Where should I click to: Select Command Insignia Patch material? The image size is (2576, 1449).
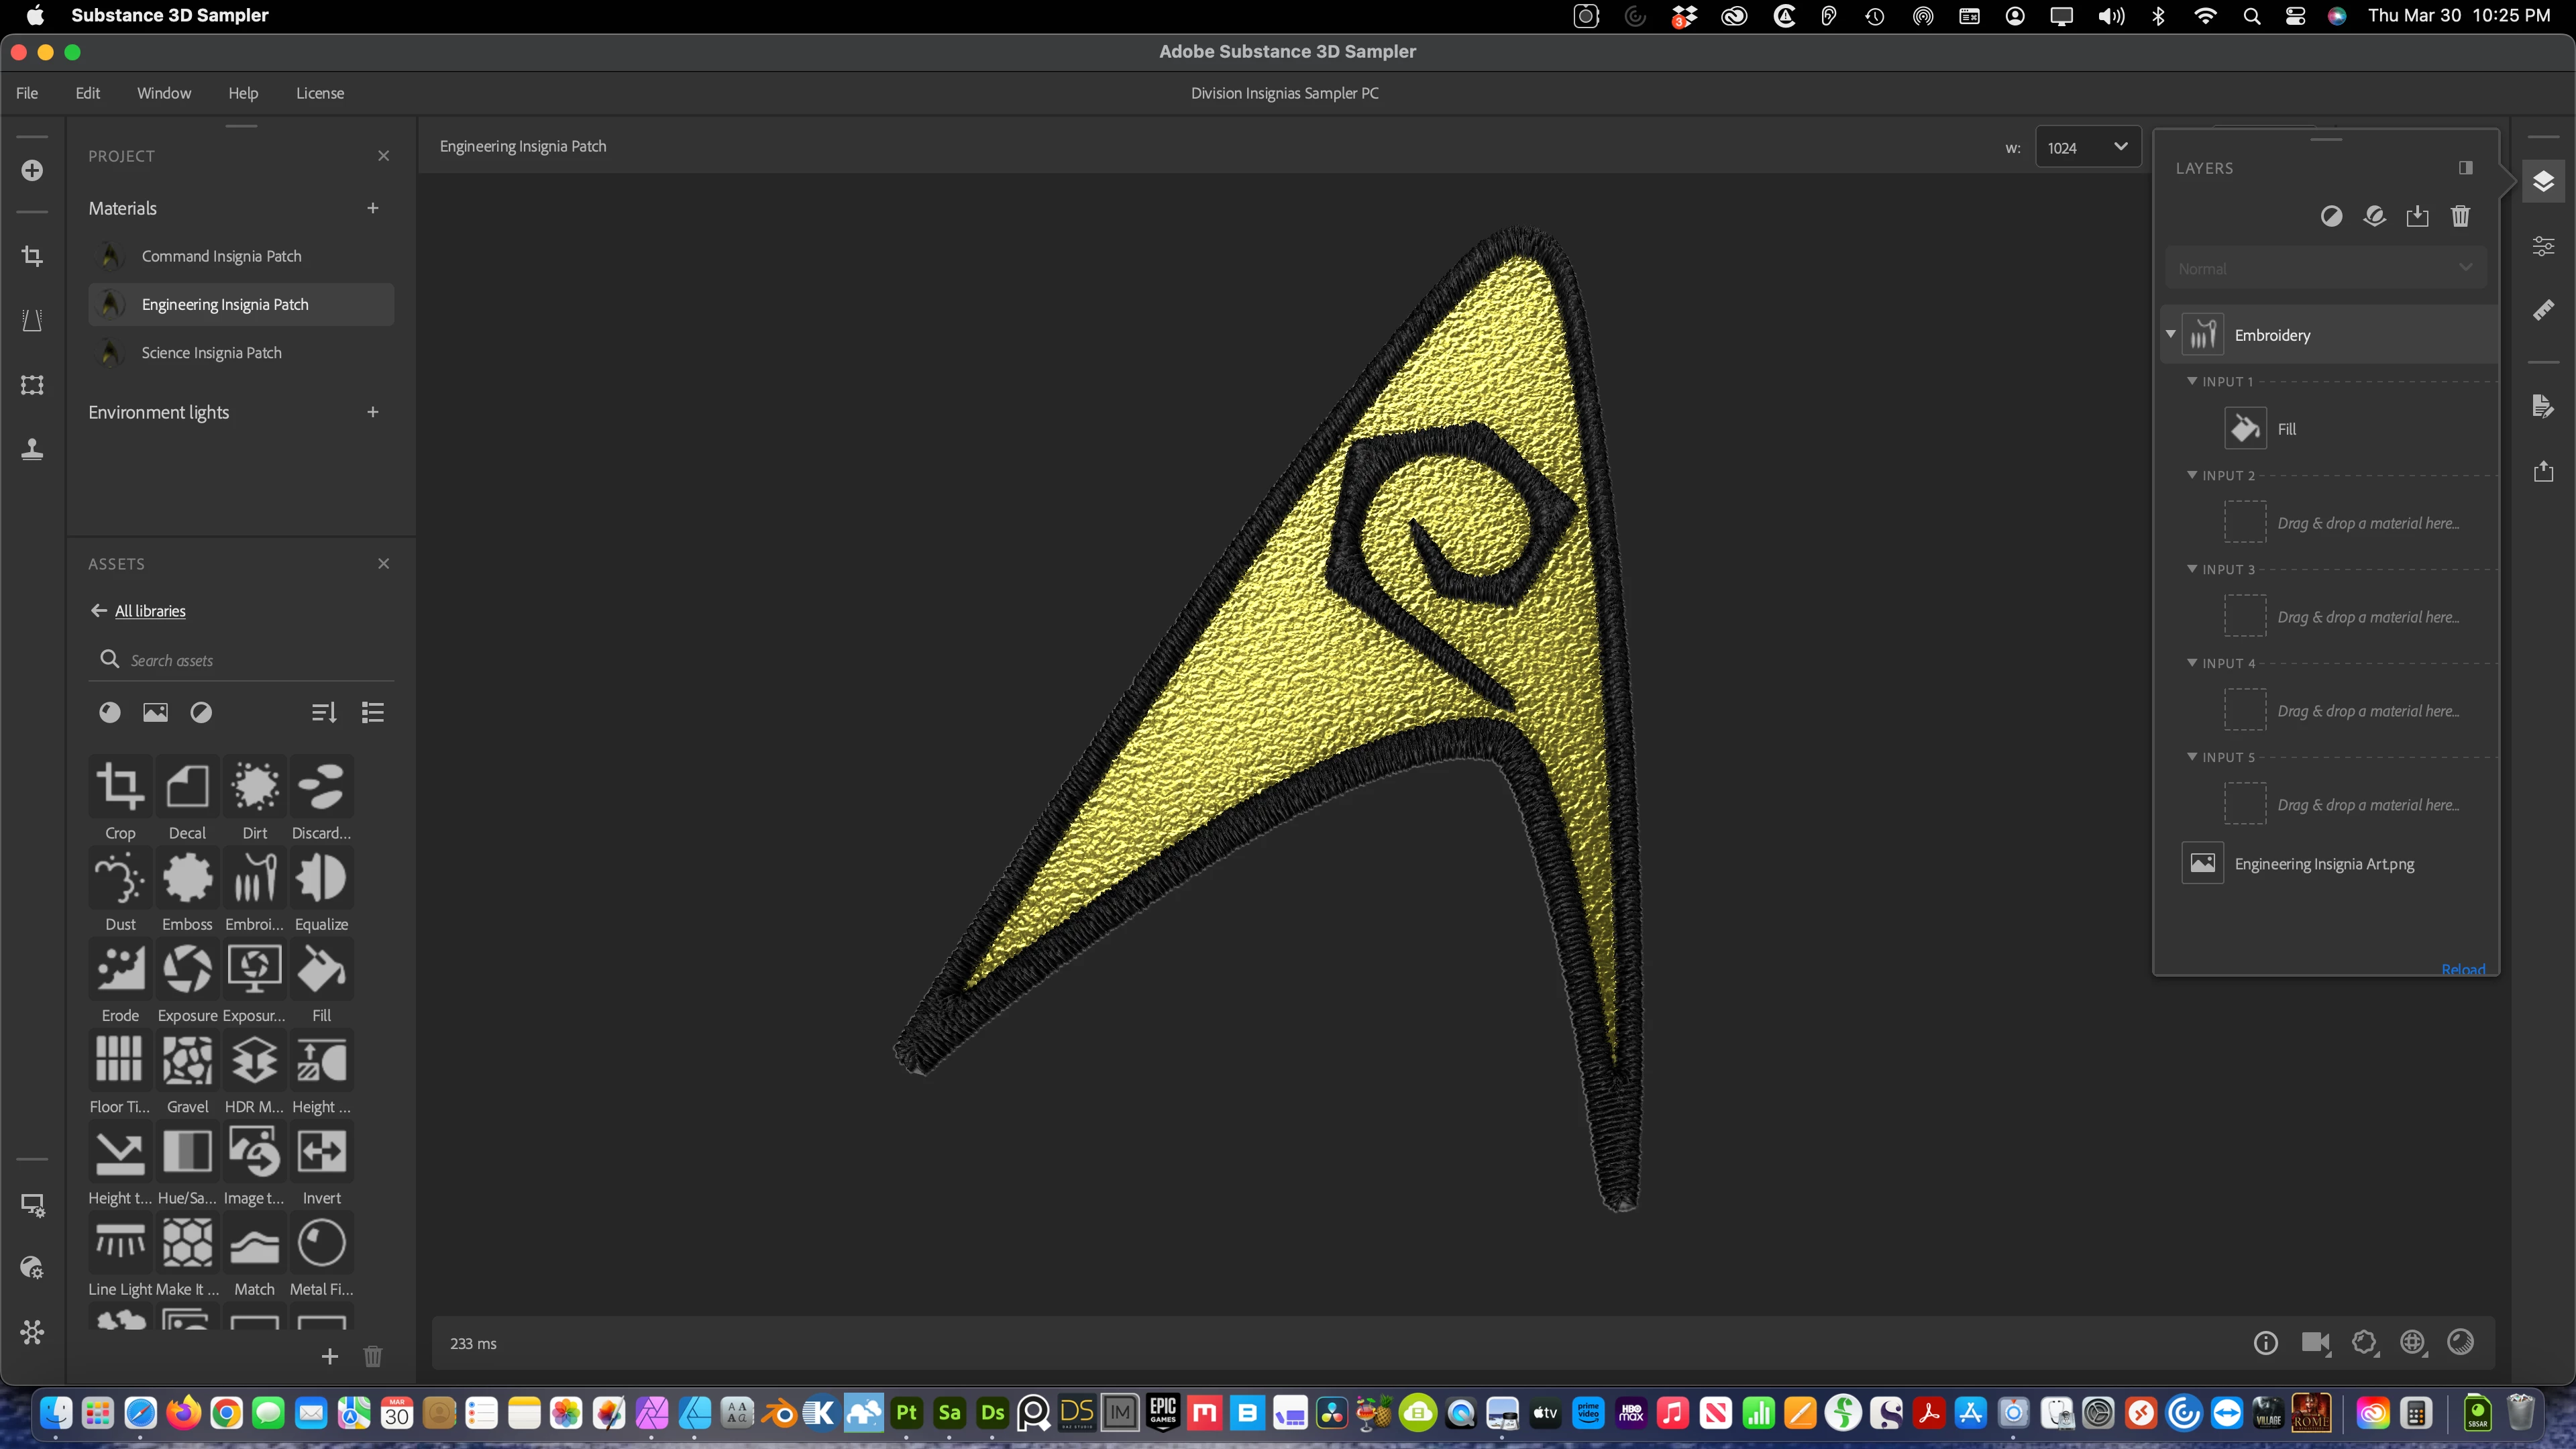tap(221, 256)
